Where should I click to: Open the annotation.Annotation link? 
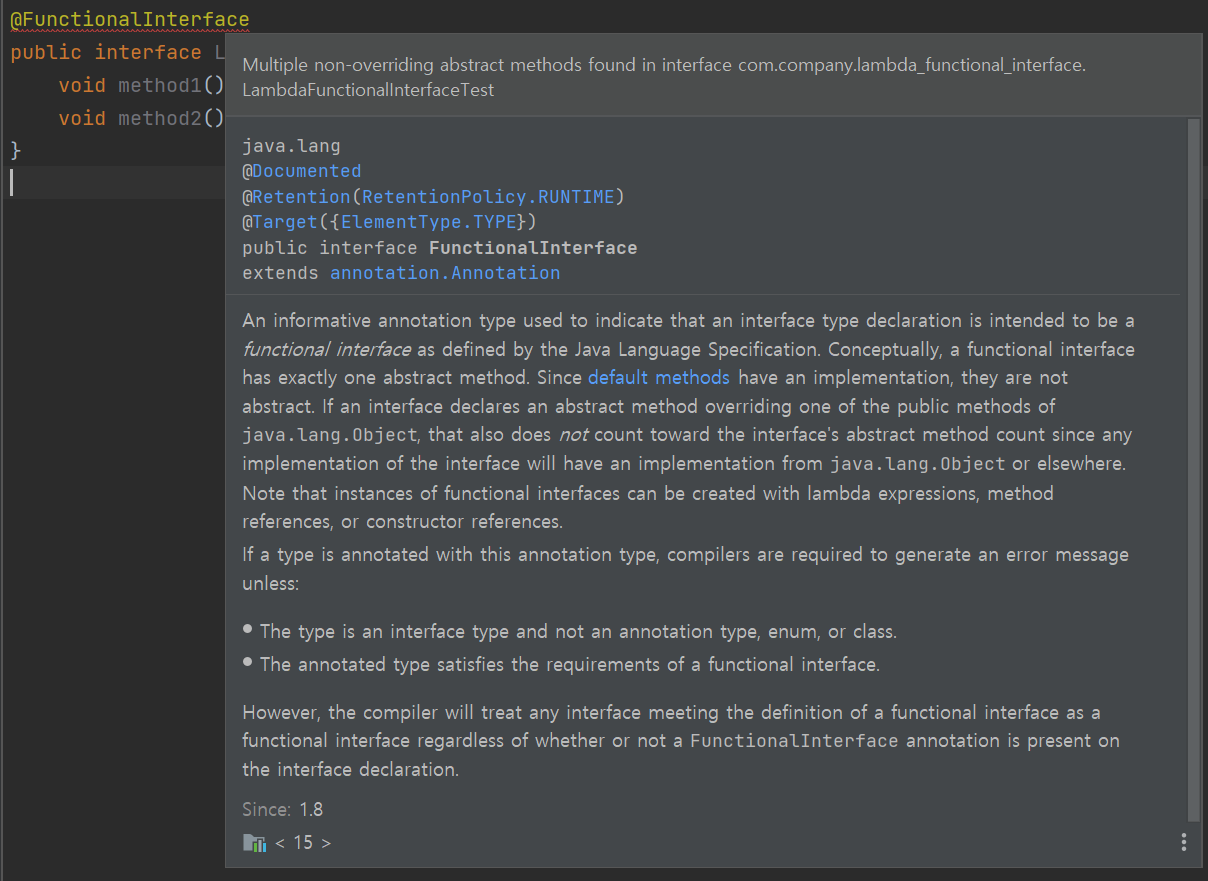coord(445,273)
